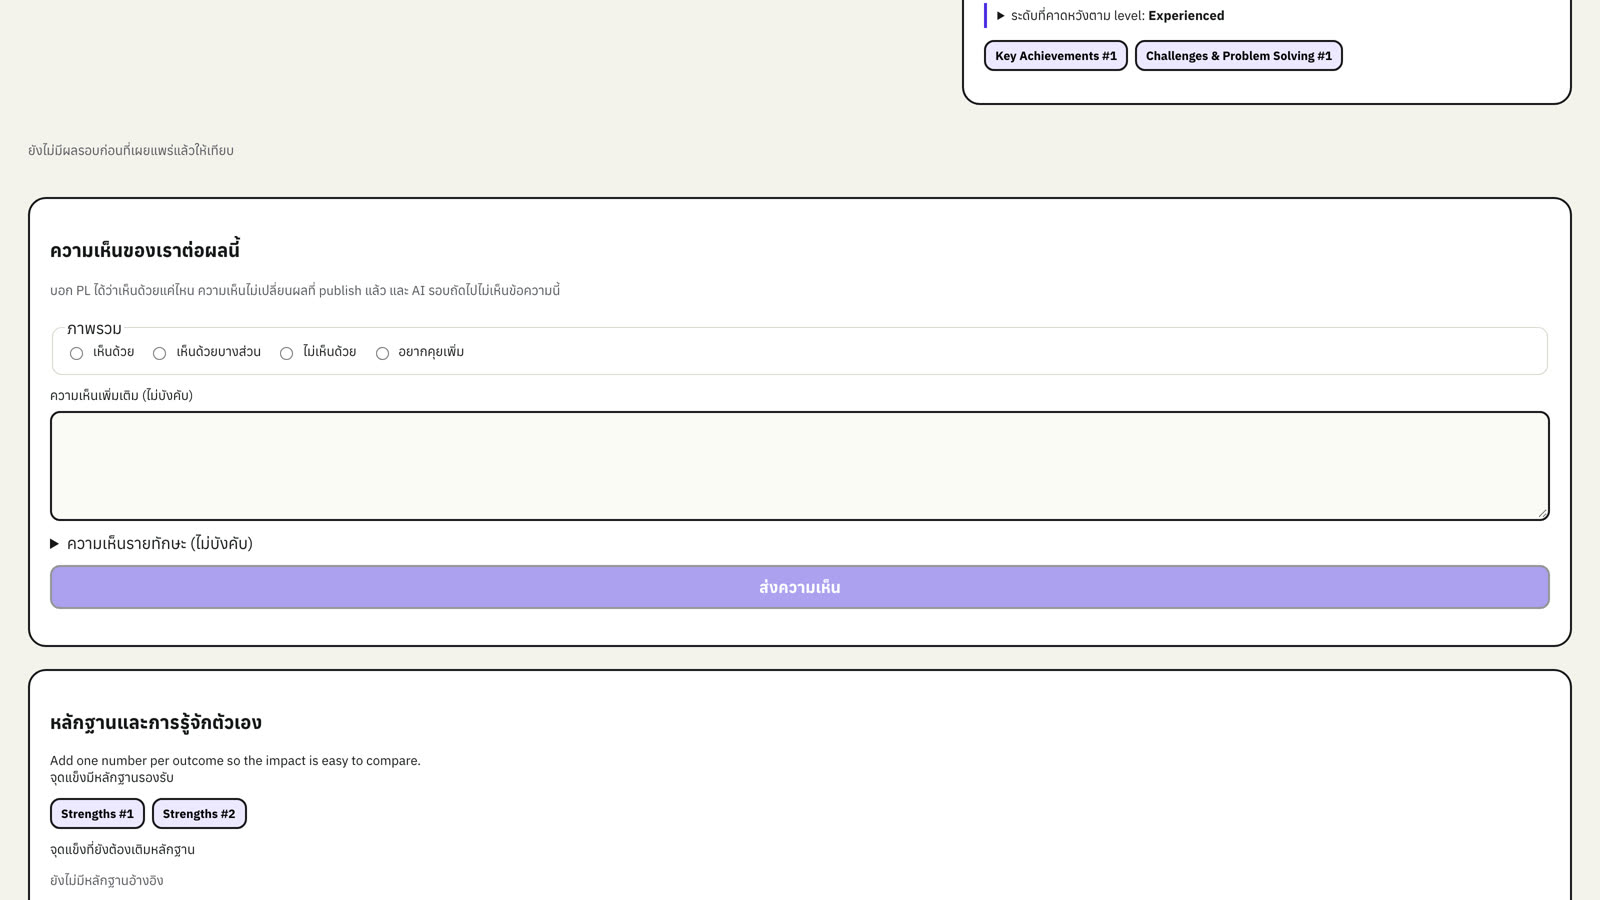This screenshot has width=1600, height=900.
Task: Choose the ไม่เห็นด้วย radio option
Action: [286, 353]
